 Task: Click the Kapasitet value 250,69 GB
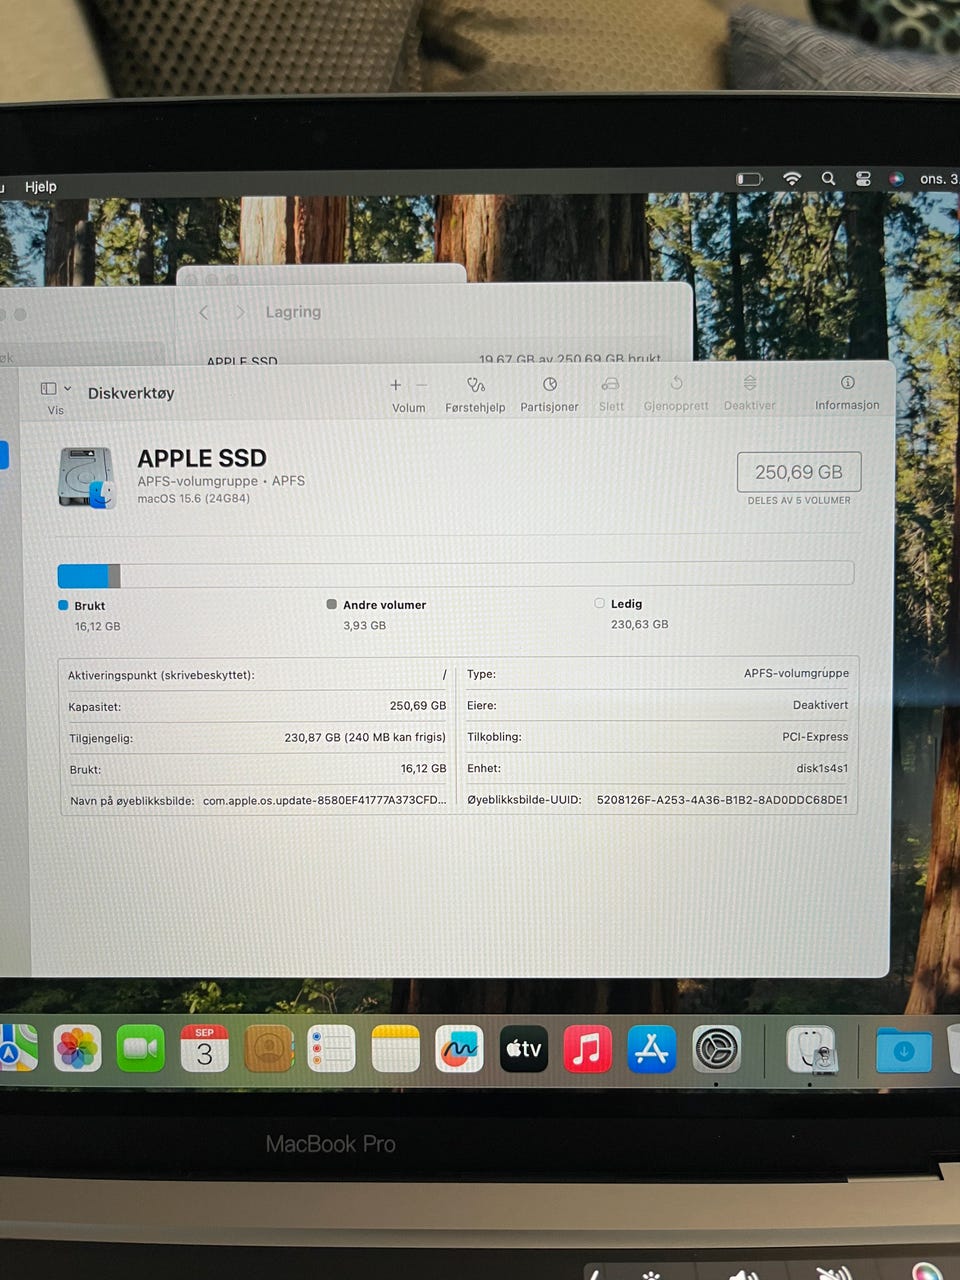(x=418, y=706)
